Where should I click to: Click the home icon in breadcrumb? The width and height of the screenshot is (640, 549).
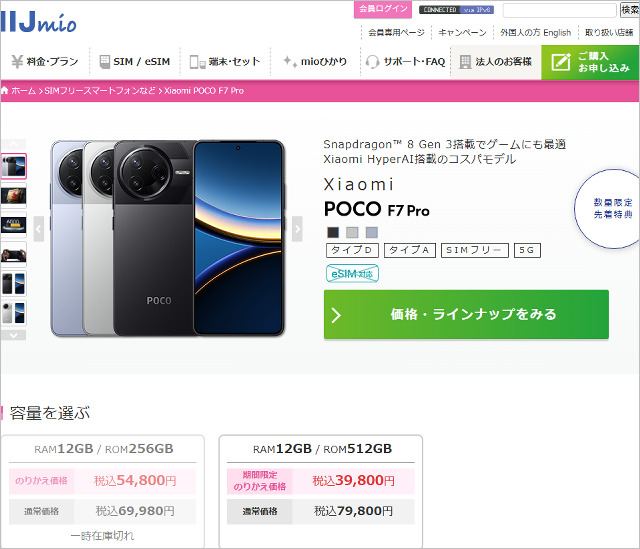click(6, 91)
